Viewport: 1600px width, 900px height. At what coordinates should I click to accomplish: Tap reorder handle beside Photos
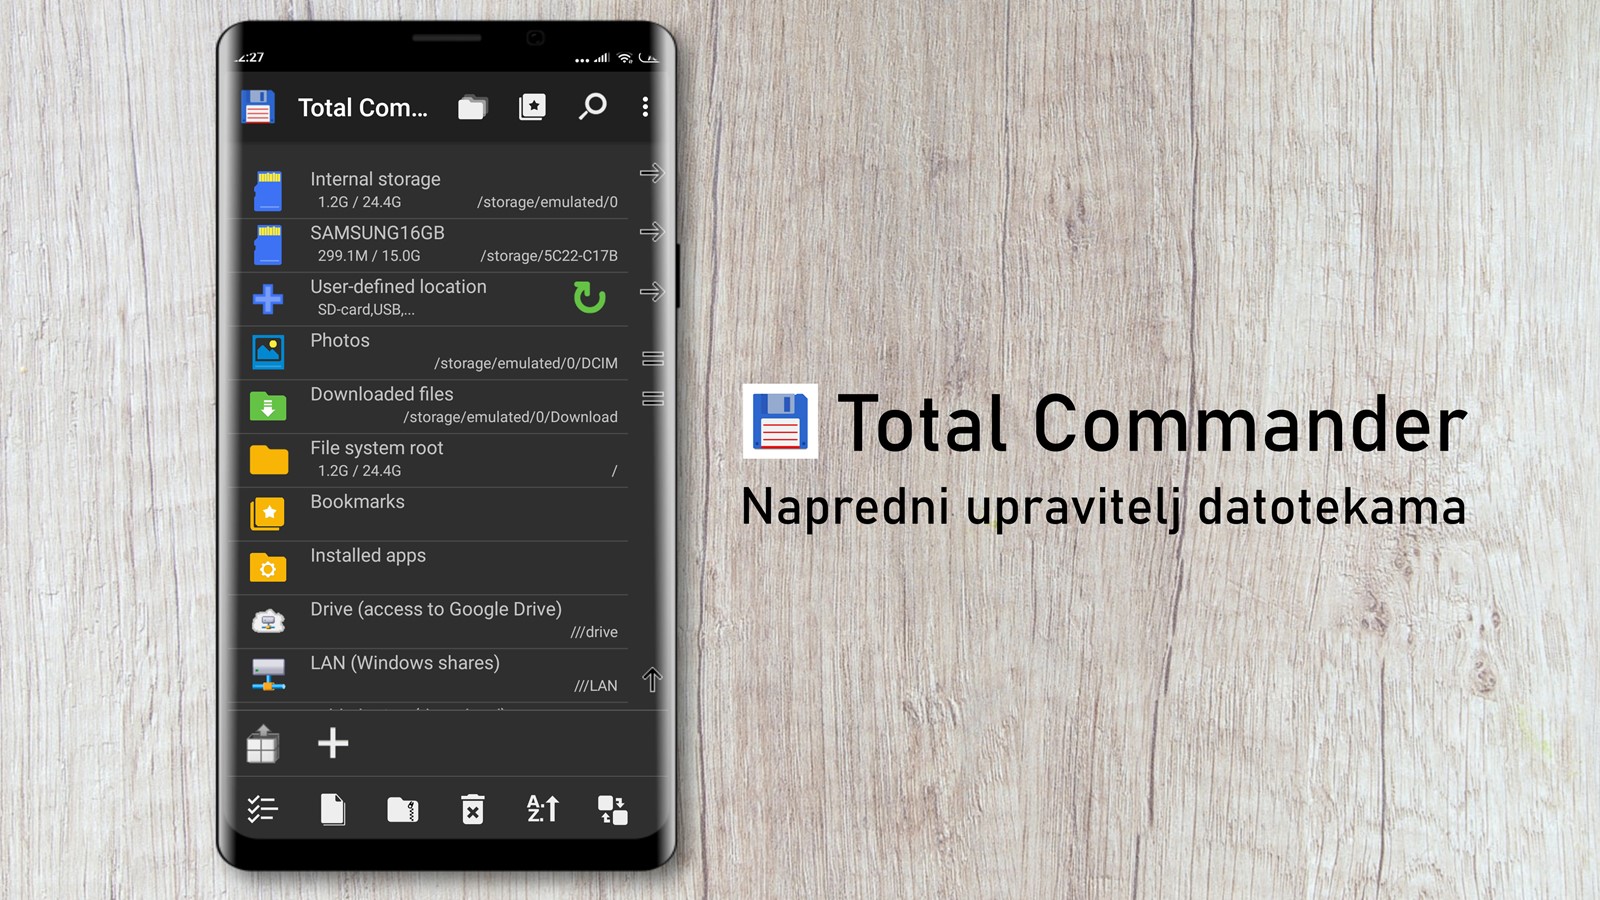tap(653, 359)
